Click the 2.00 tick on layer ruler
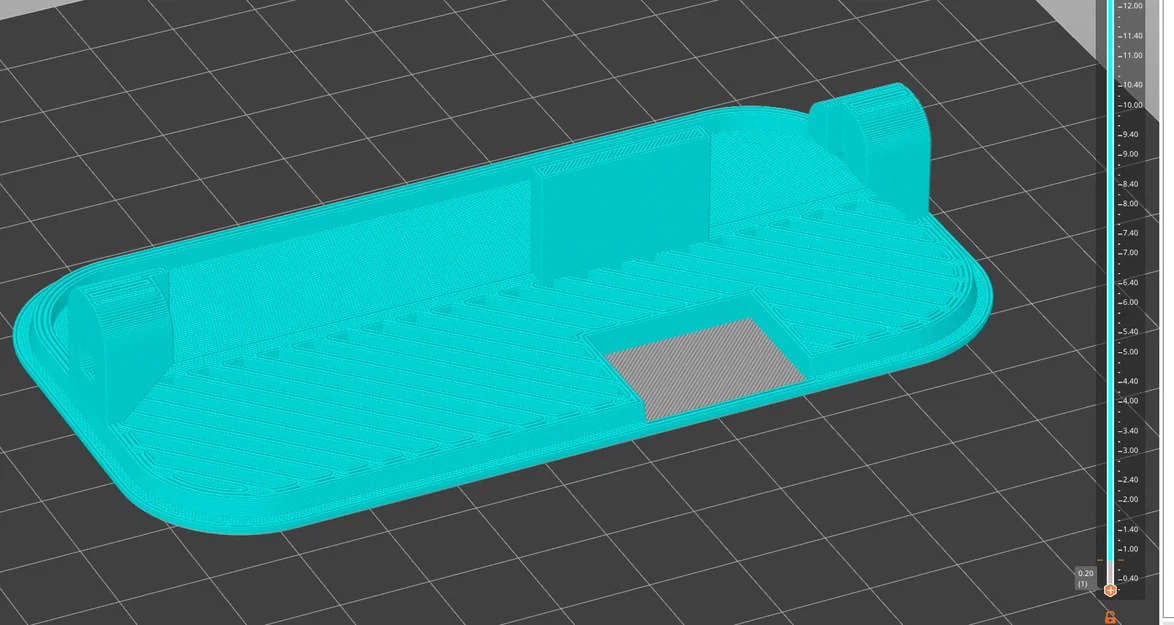The height and width of the screenshot is (625, 1174). [x=1130, y=500]
